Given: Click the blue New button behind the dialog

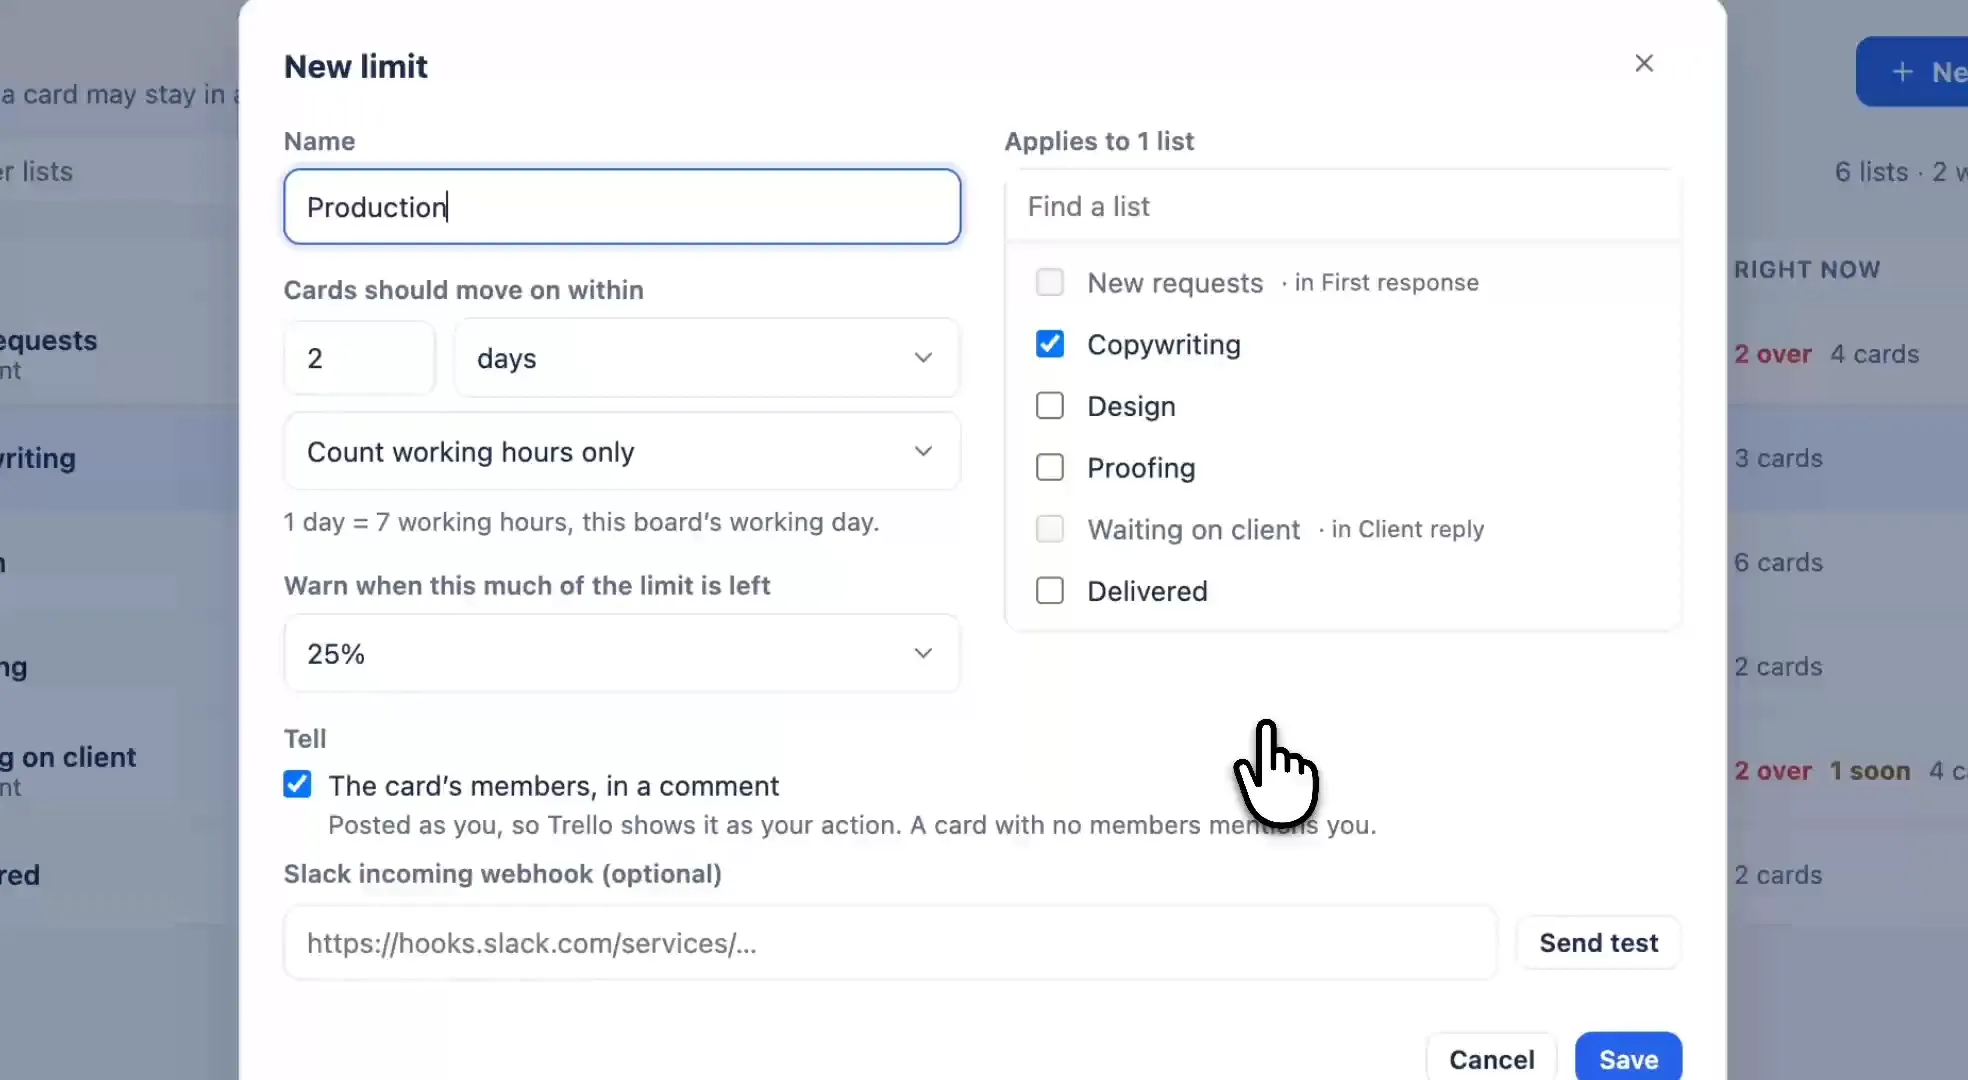Looking at the screenshot, I should pos(1912,72).
